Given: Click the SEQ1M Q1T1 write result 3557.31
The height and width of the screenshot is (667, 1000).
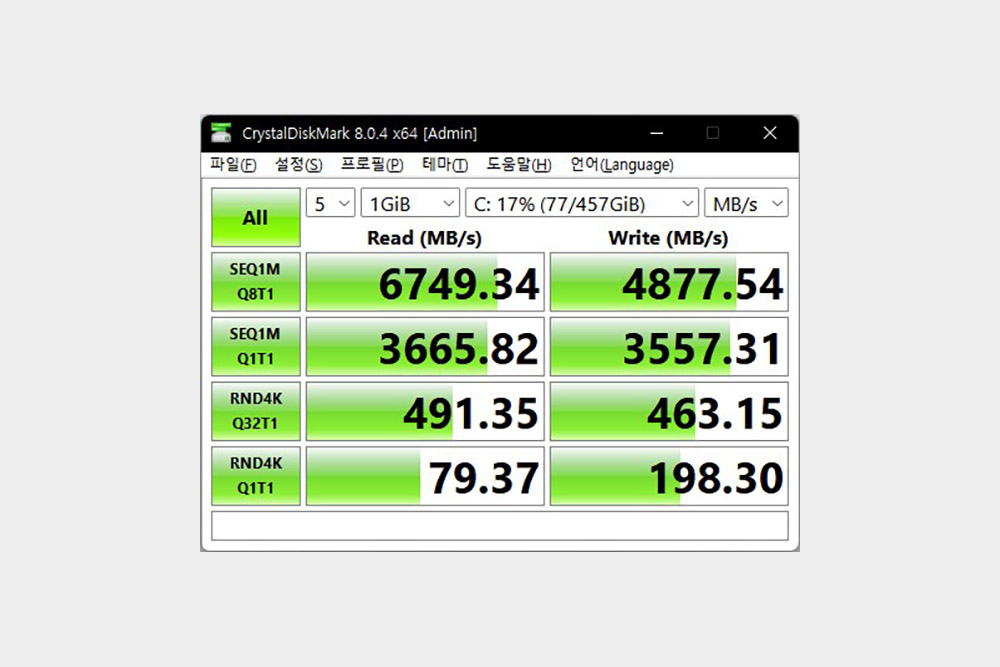Looking at the screenshot, I should [x=669, y=346].
